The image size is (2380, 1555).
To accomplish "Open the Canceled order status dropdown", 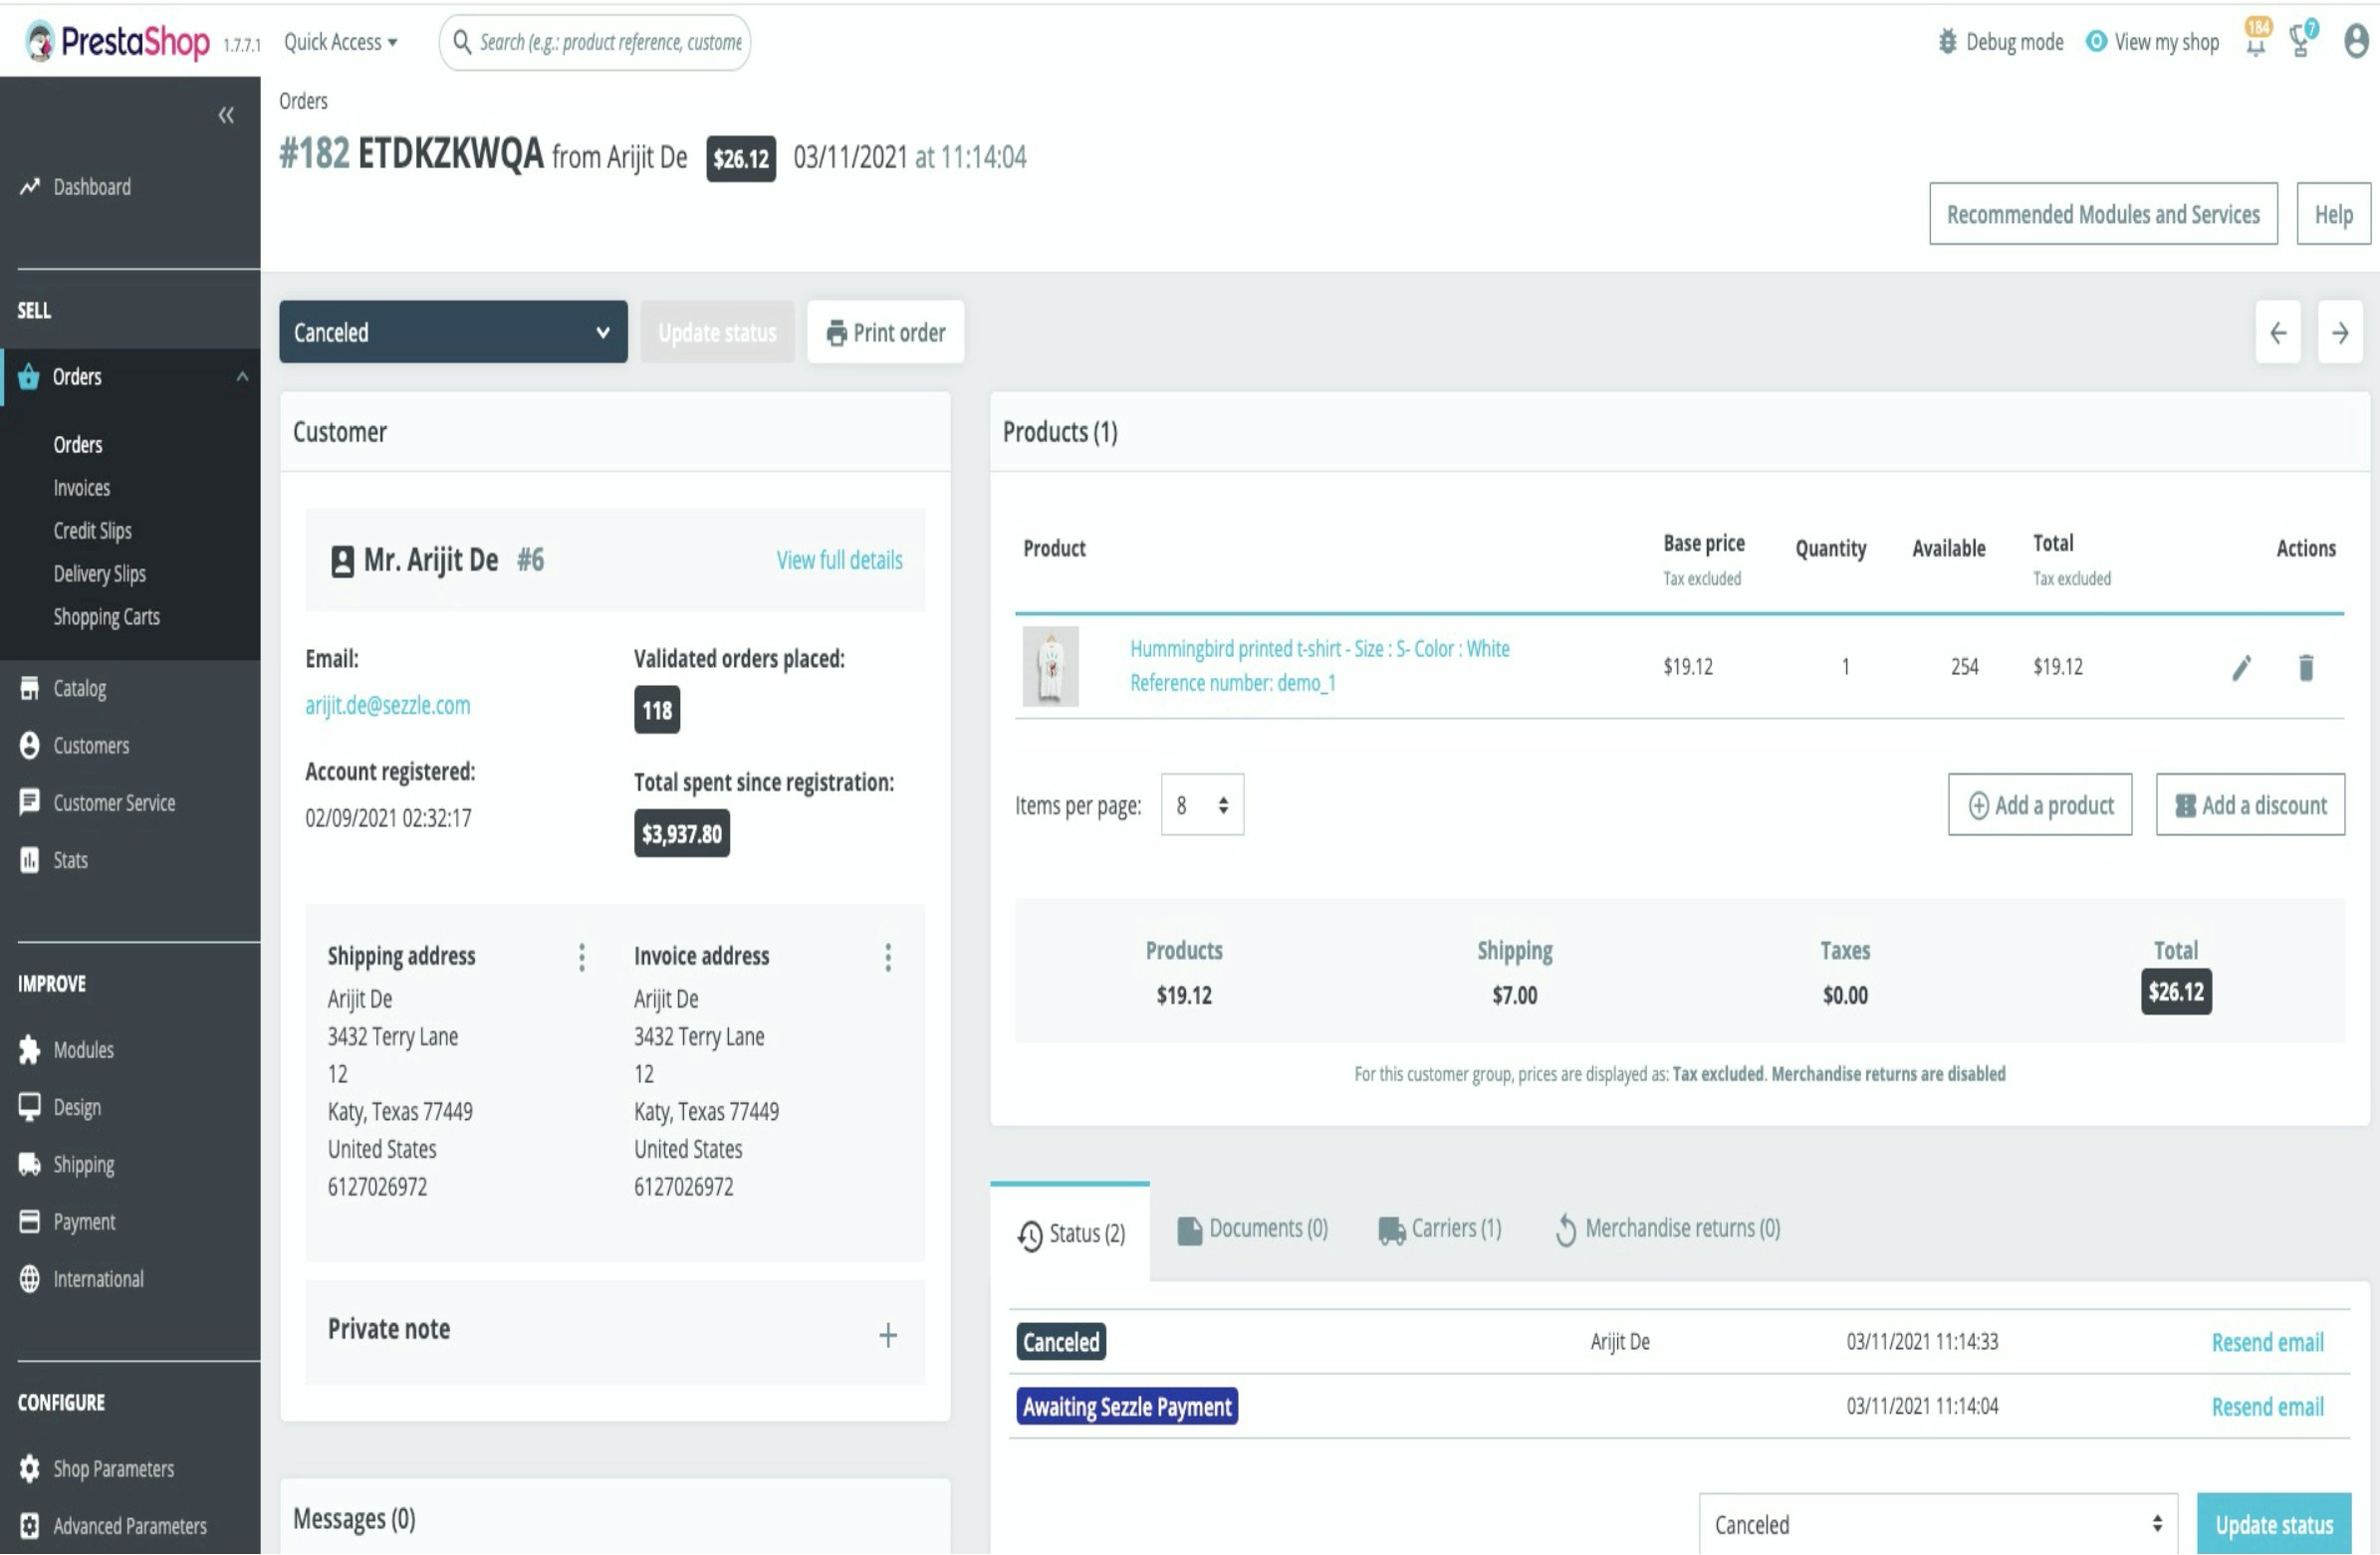I will pos(452,332).
